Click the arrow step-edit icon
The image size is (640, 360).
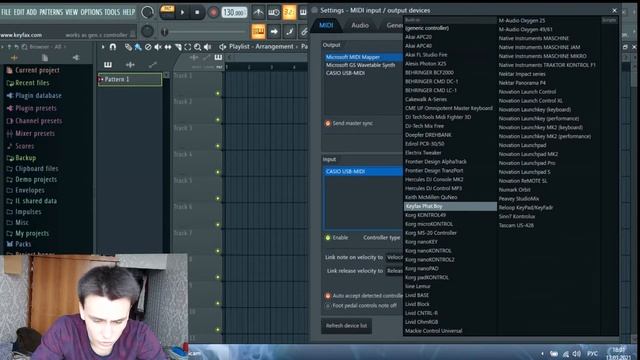(274, 31)
